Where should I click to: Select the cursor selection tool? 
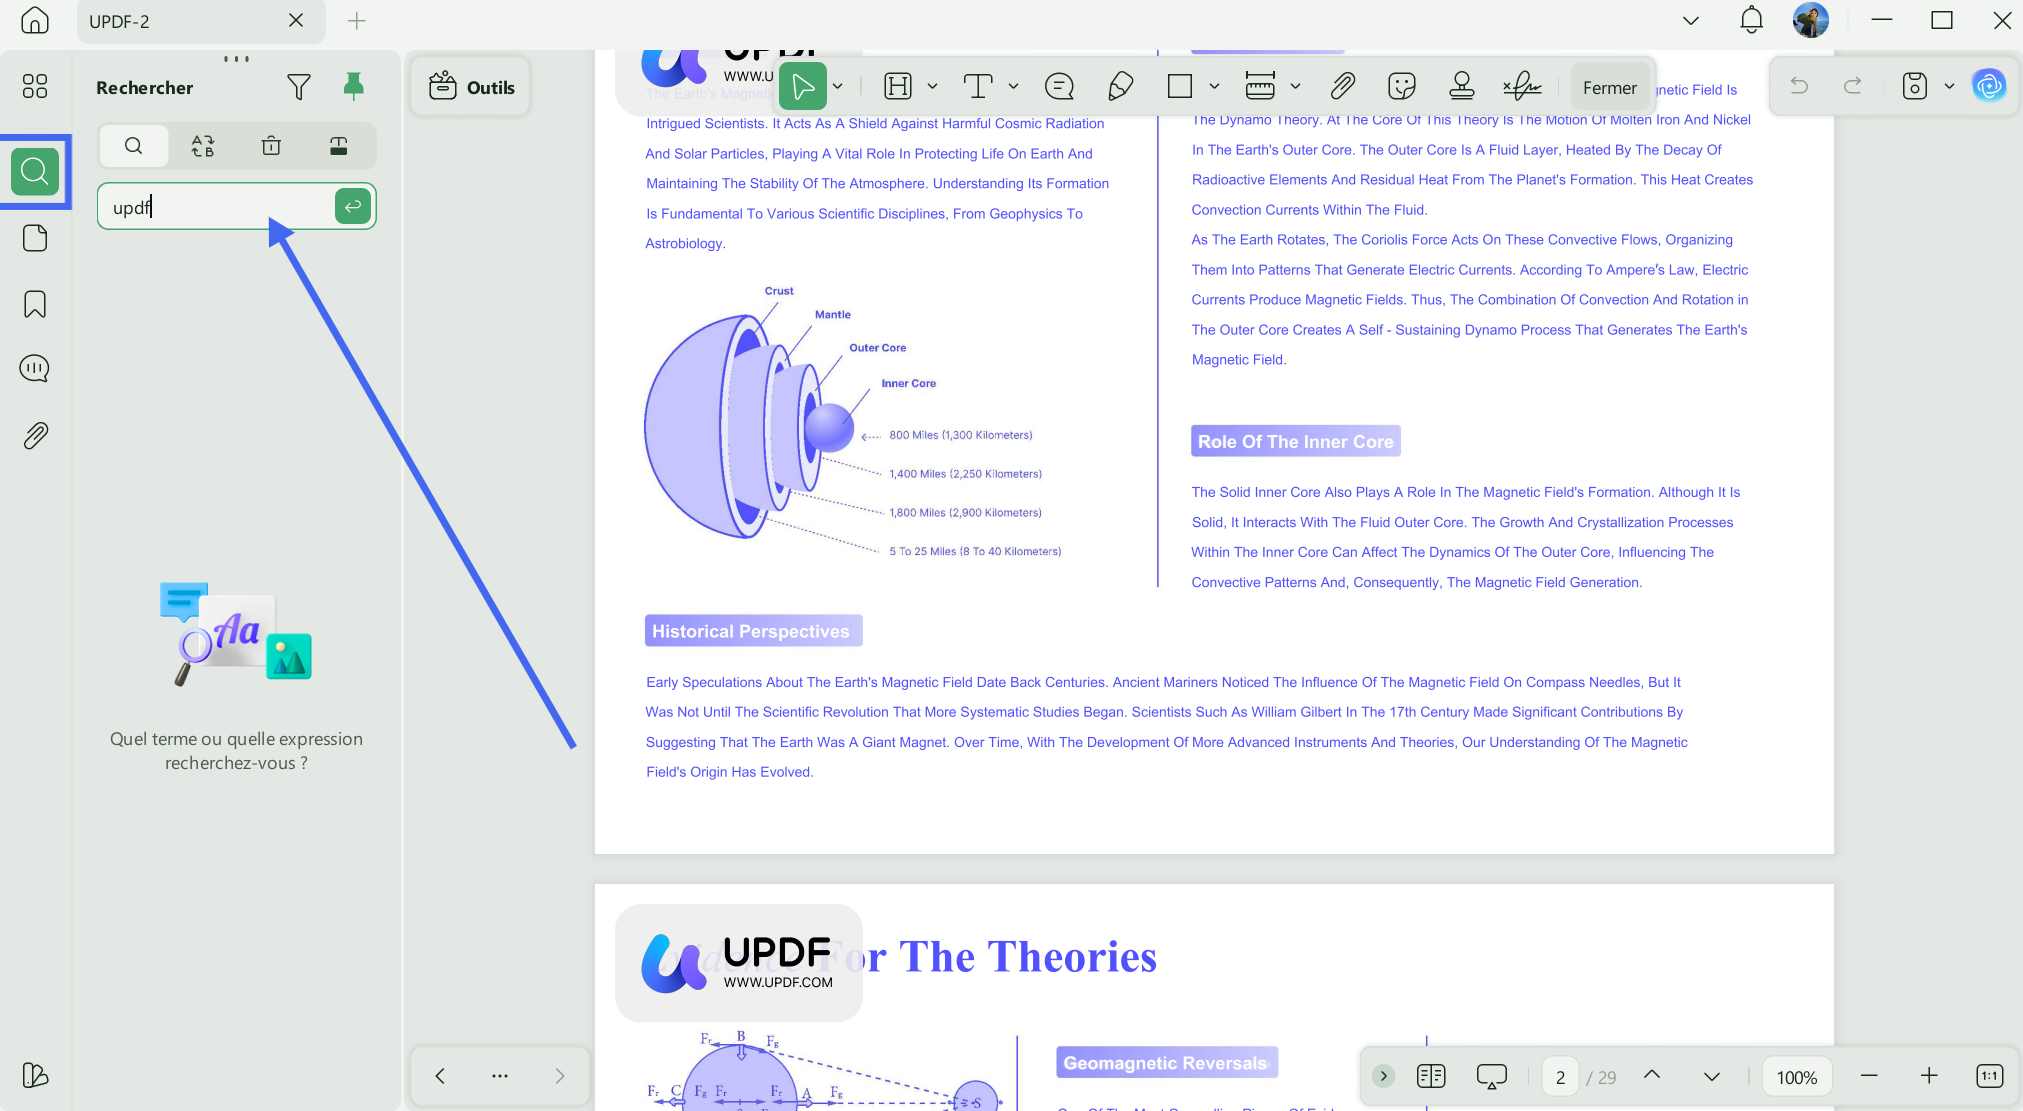(803, 86)
